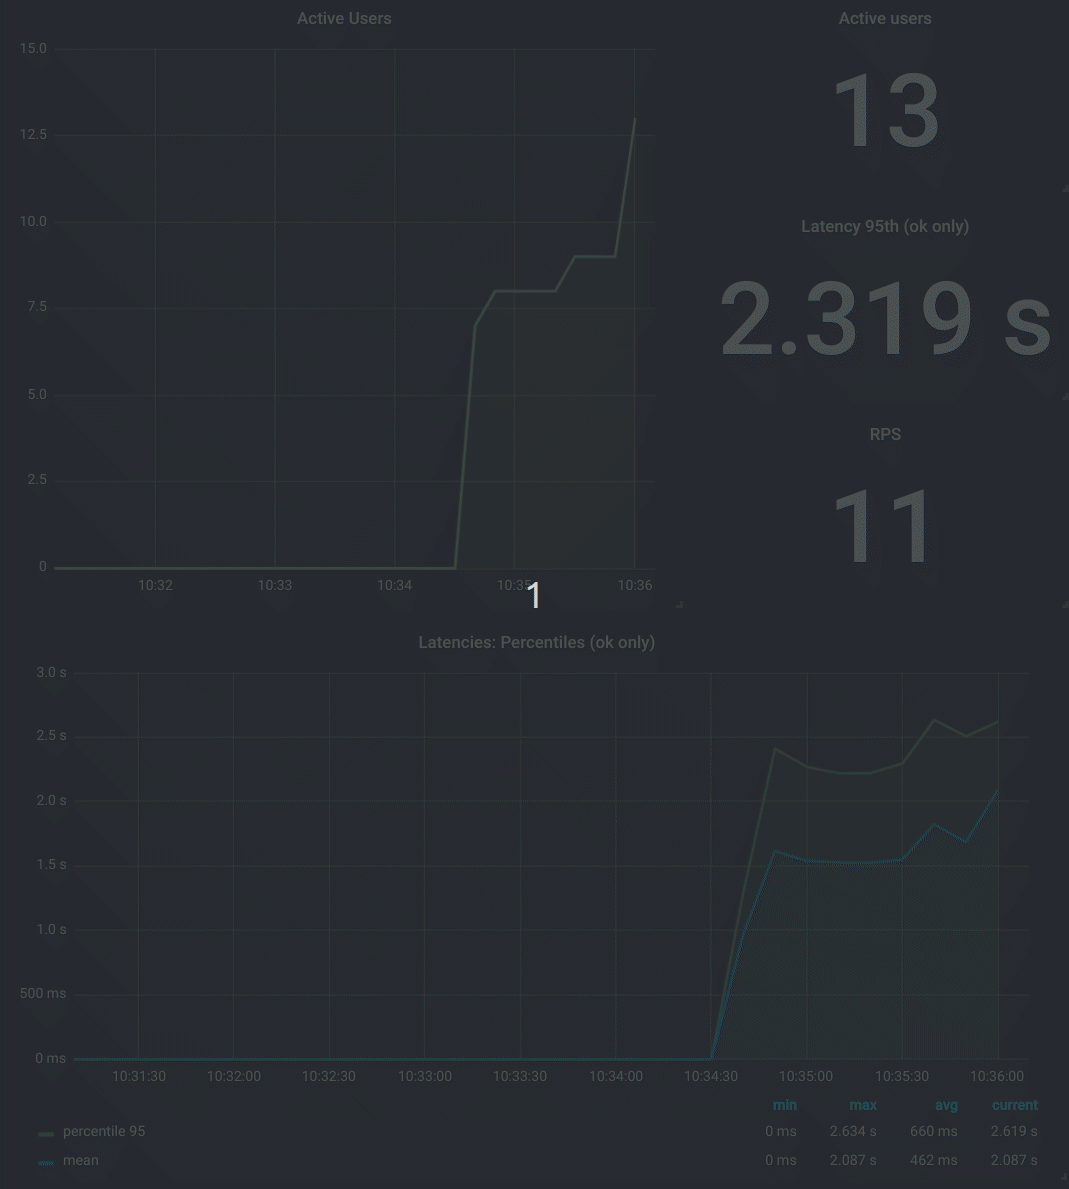Toggle the percentile 95 series in the legend
The image size is (1069, 1189).
(x=104, y=1131)
